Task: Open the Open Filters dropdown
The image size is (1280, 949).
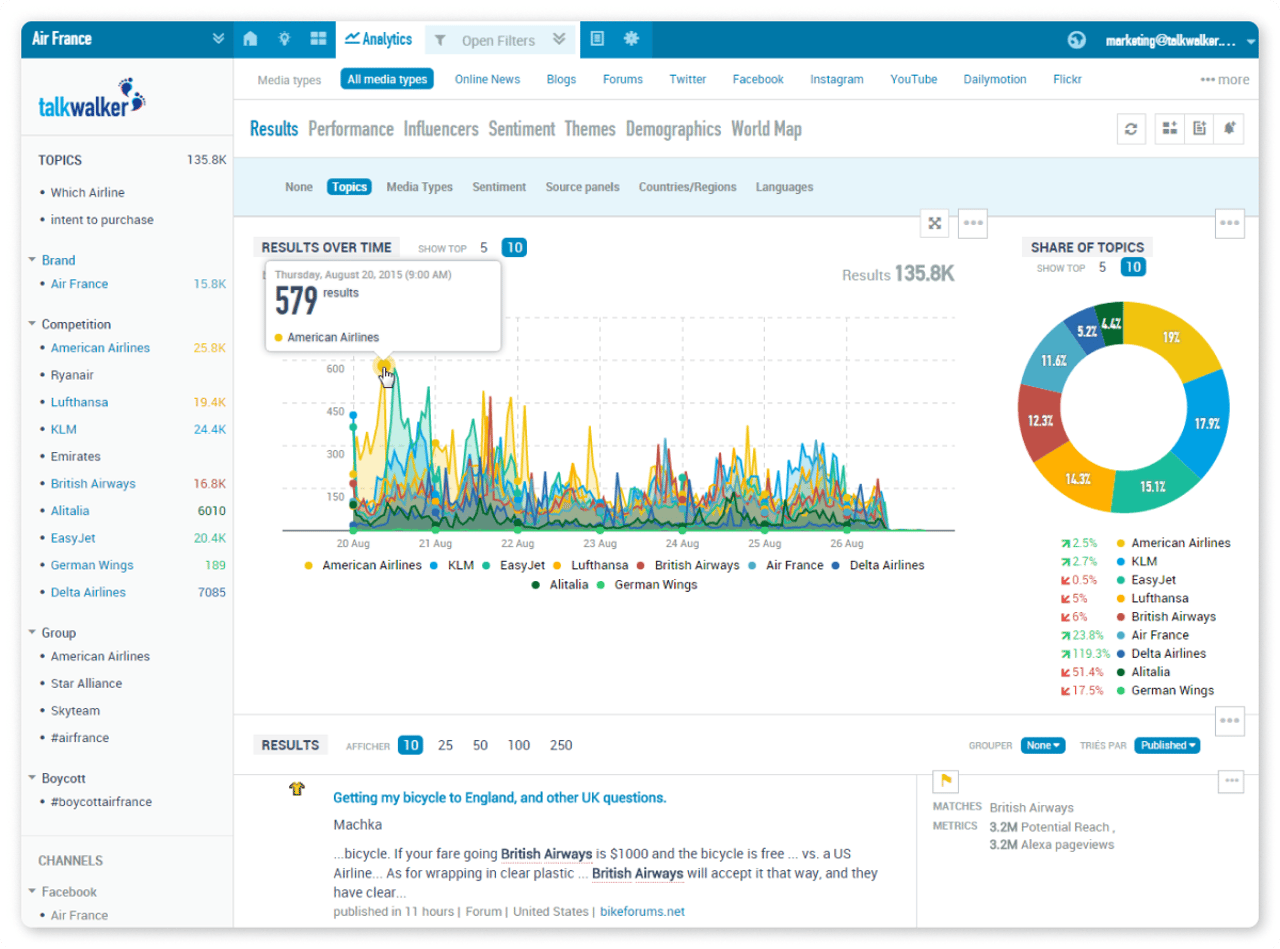Action: point(499,38)
